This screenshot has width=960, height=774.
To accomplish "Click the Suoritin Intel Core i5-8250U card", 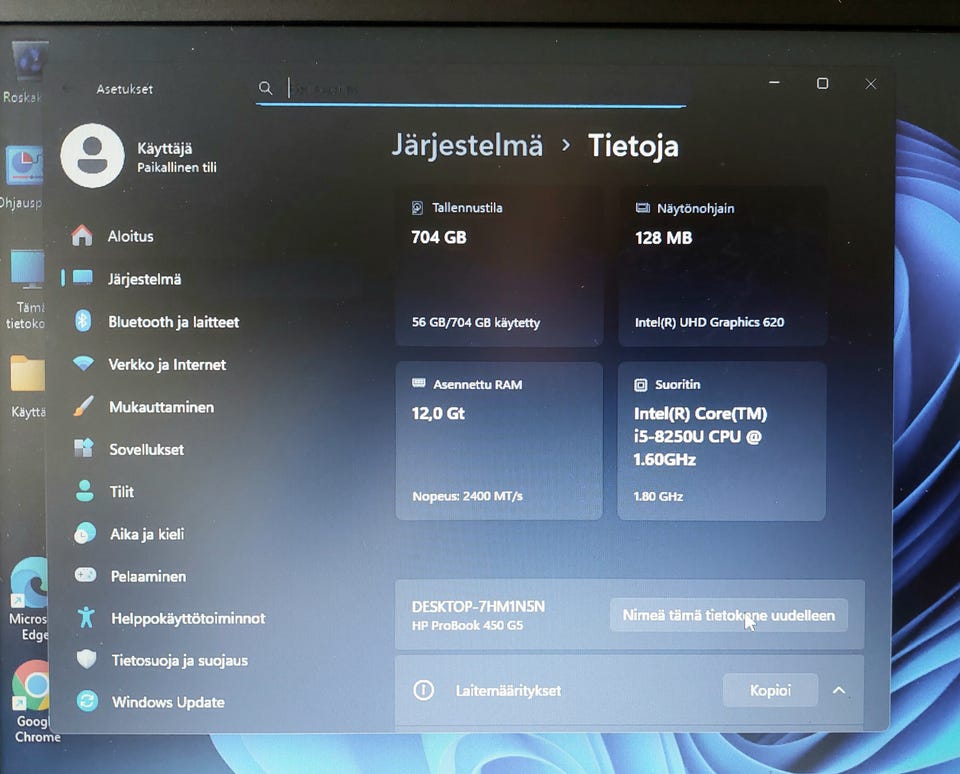I will (722, 441).
